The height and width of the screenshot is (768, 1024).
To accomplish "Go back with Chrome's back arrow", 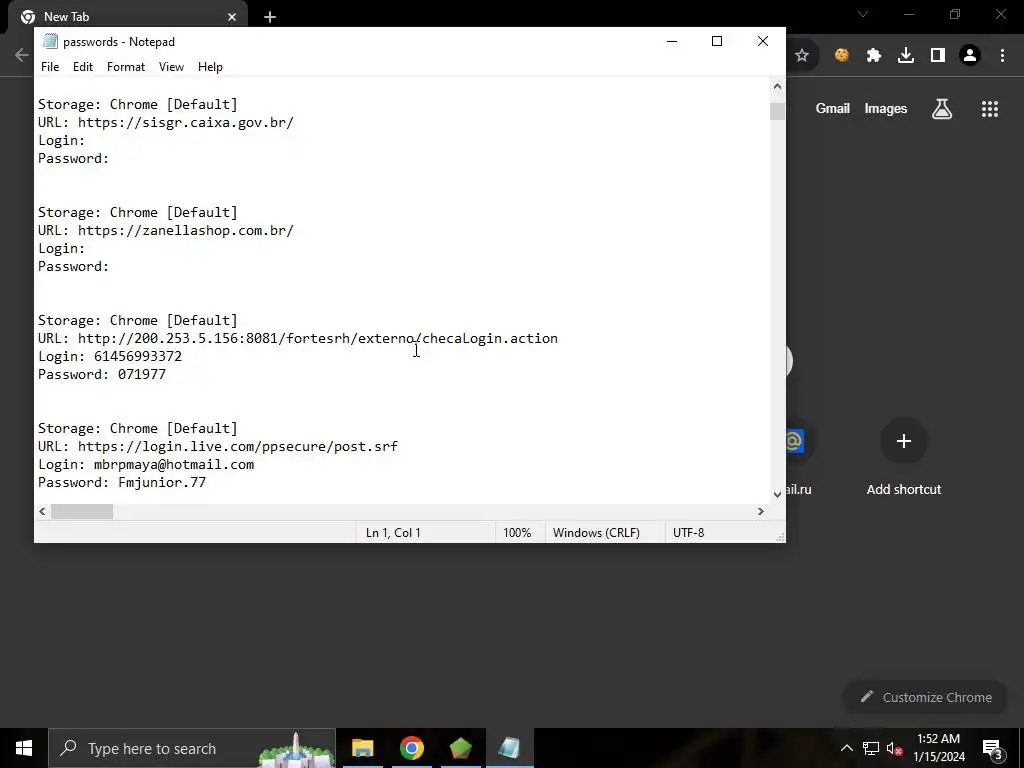I will [22, 56].
